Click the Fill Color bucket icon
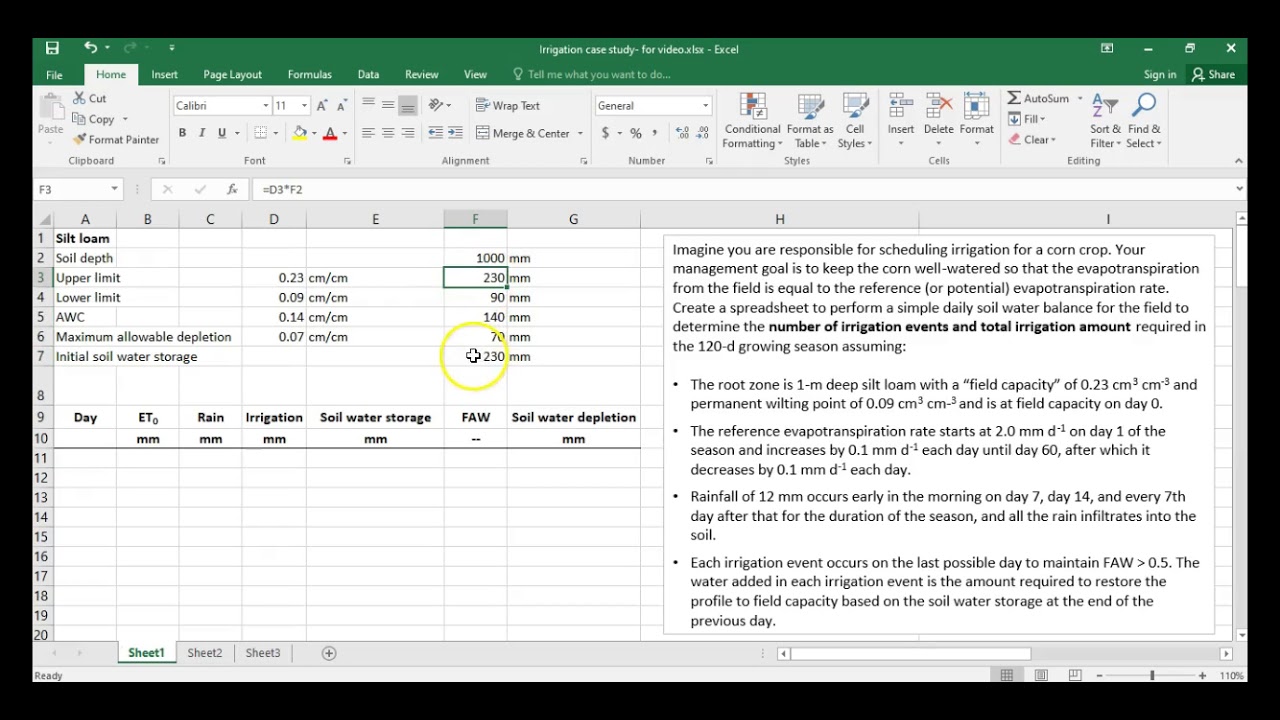This screenshot has width=1280, height=720. [x=299, y=133]
